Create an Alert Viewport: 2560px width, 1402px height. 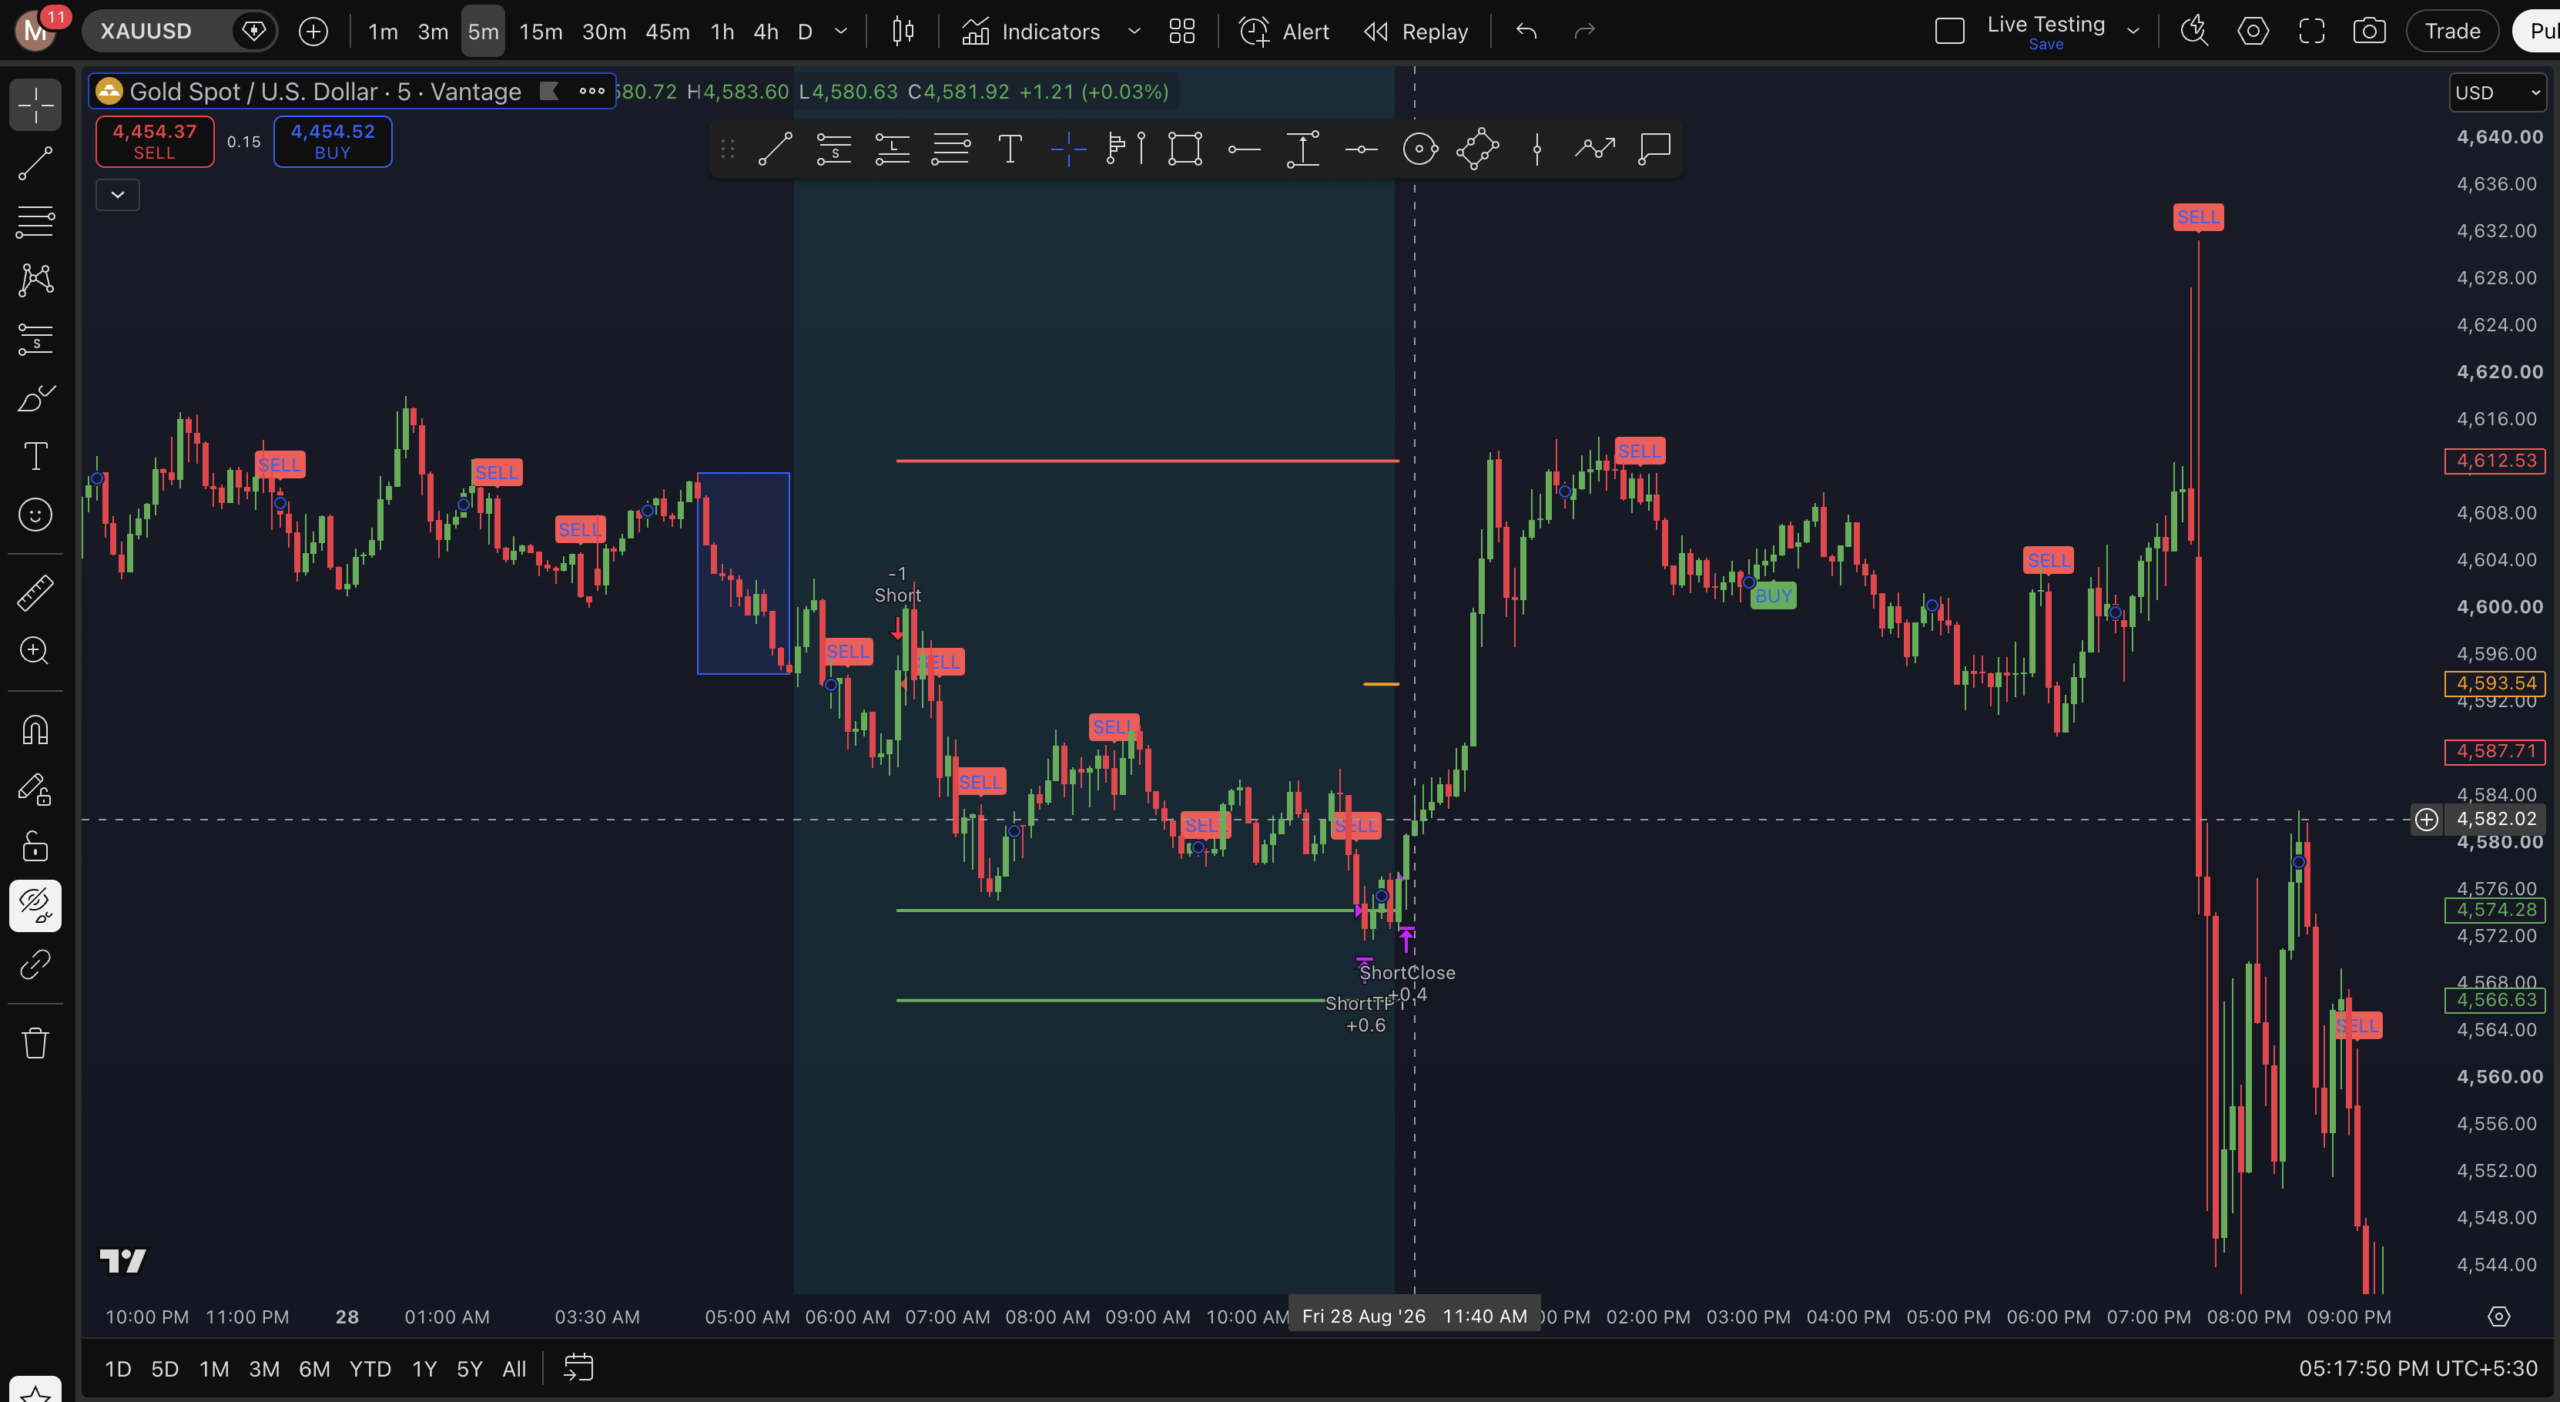click(1284, 31)
